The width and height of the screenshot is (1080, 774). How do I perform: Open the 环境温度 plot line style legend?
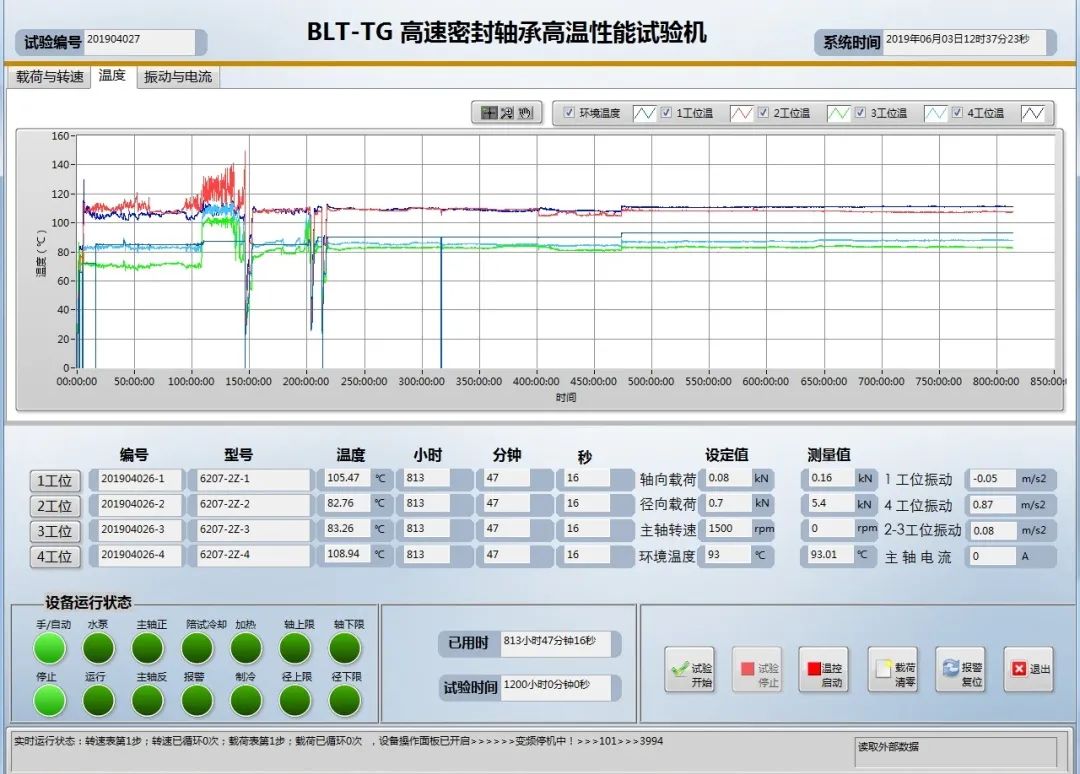click(x=643, y=113)
